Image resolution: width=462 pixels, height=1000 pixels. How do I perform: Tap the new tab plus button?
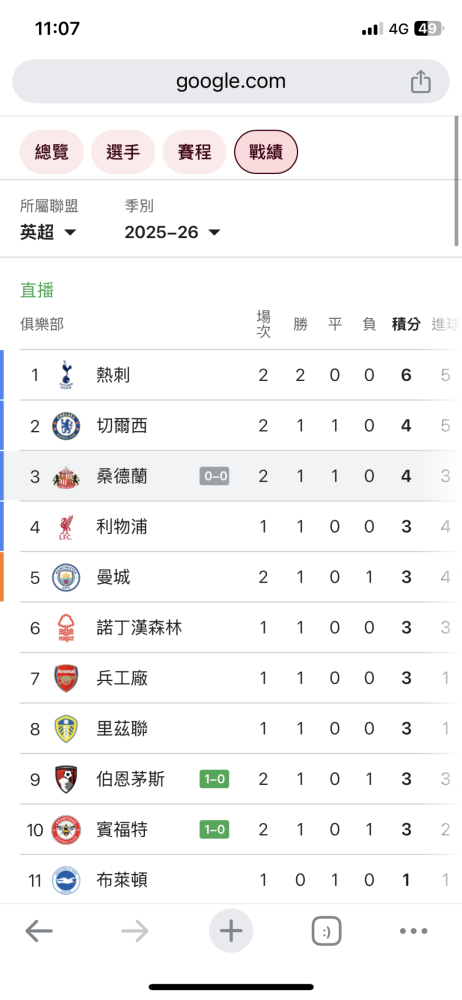pyautogui.click(x=231, y=931)
